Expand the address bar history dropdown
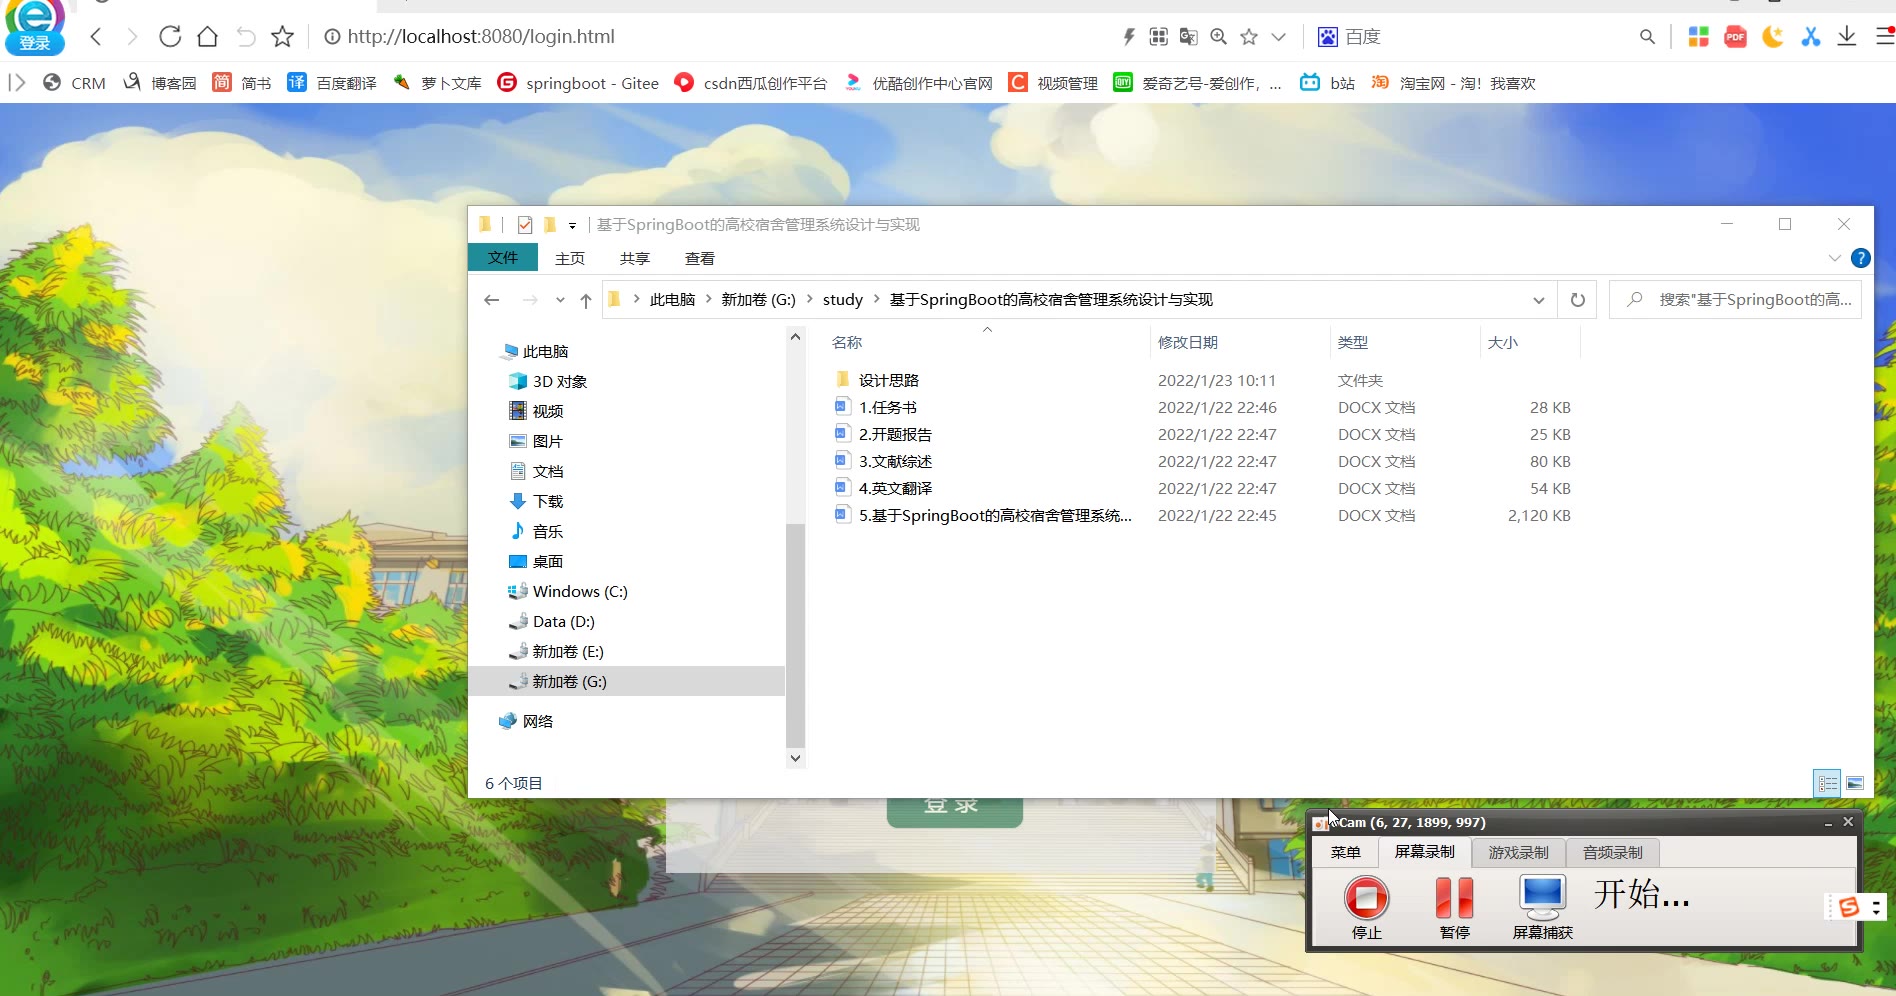 pyautogui.click(x=1538, y=300)
